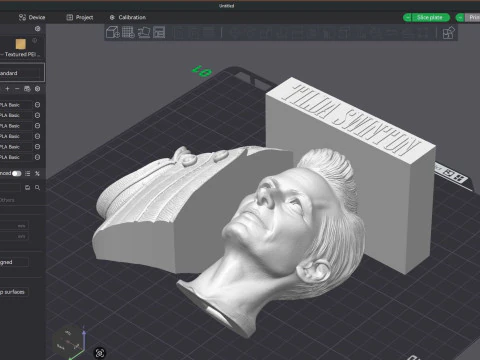Add a filament with the plus icon

tap(7, 89)
